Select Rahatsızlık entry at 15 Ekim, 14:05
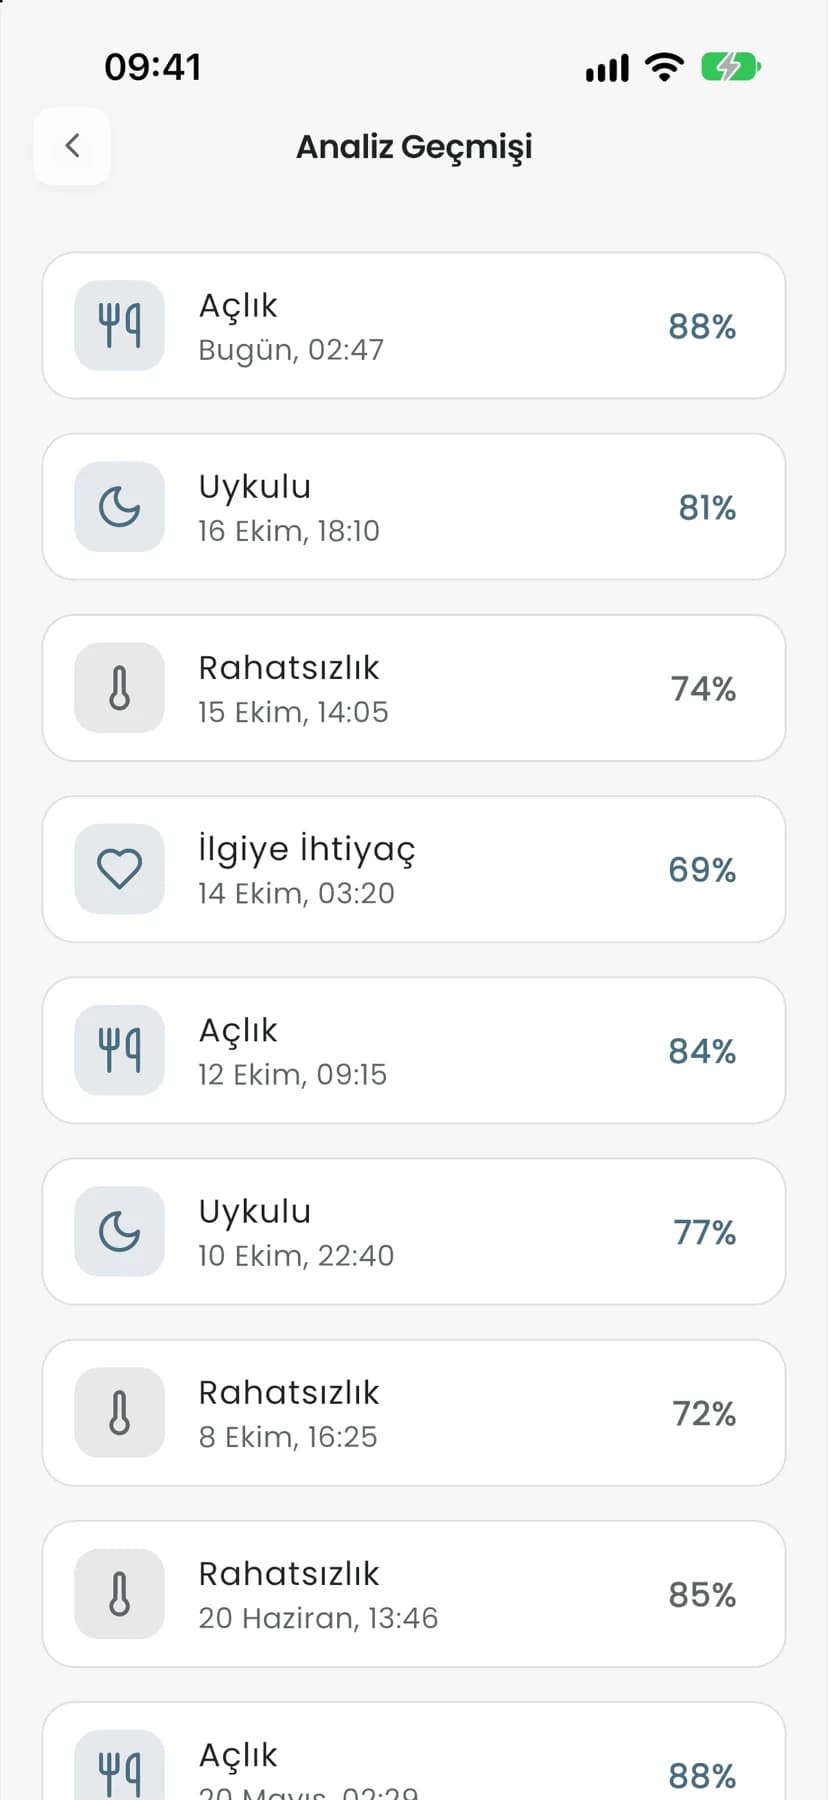Screen dimensions: 828x1800 point(414,688)
